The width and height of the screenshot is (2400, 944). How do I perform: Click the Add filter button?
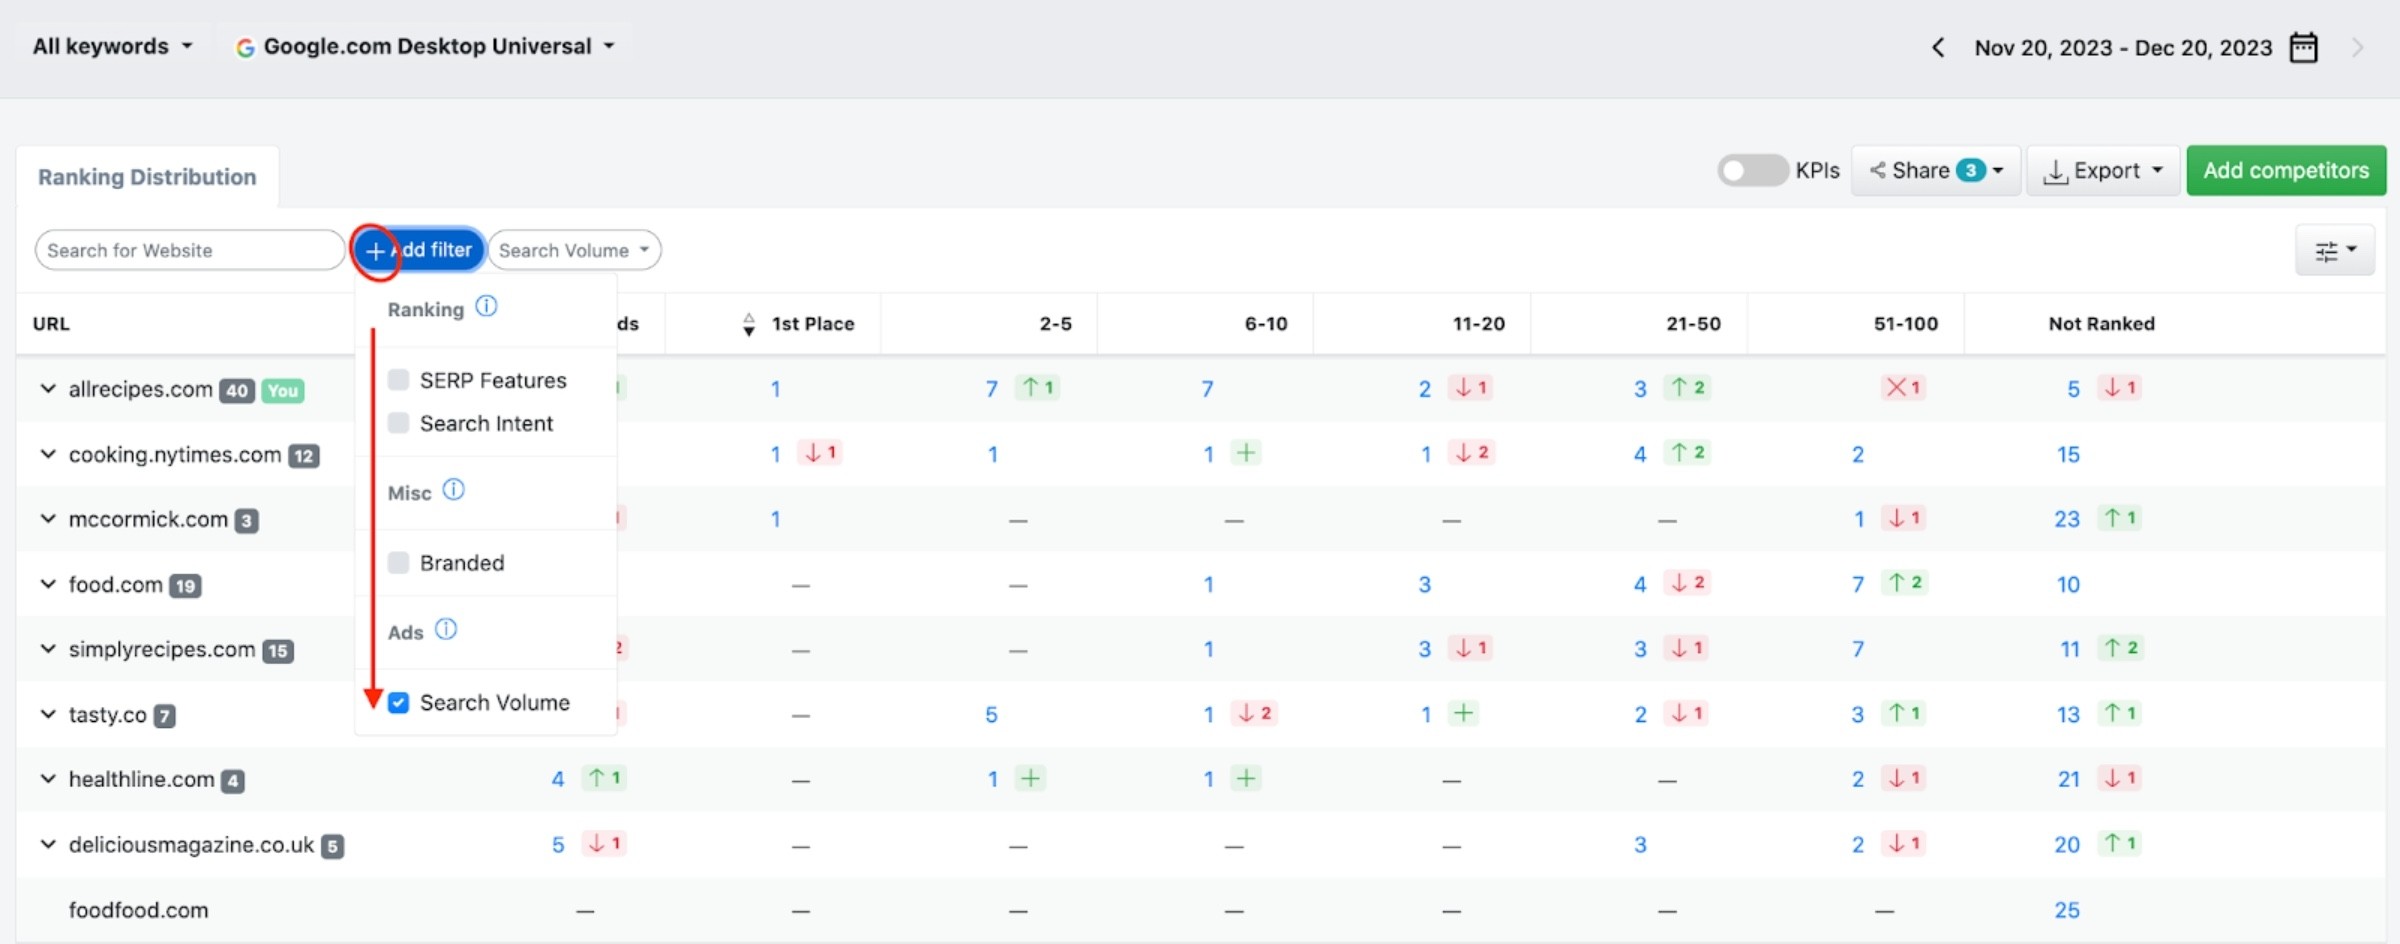pos(418,250)
